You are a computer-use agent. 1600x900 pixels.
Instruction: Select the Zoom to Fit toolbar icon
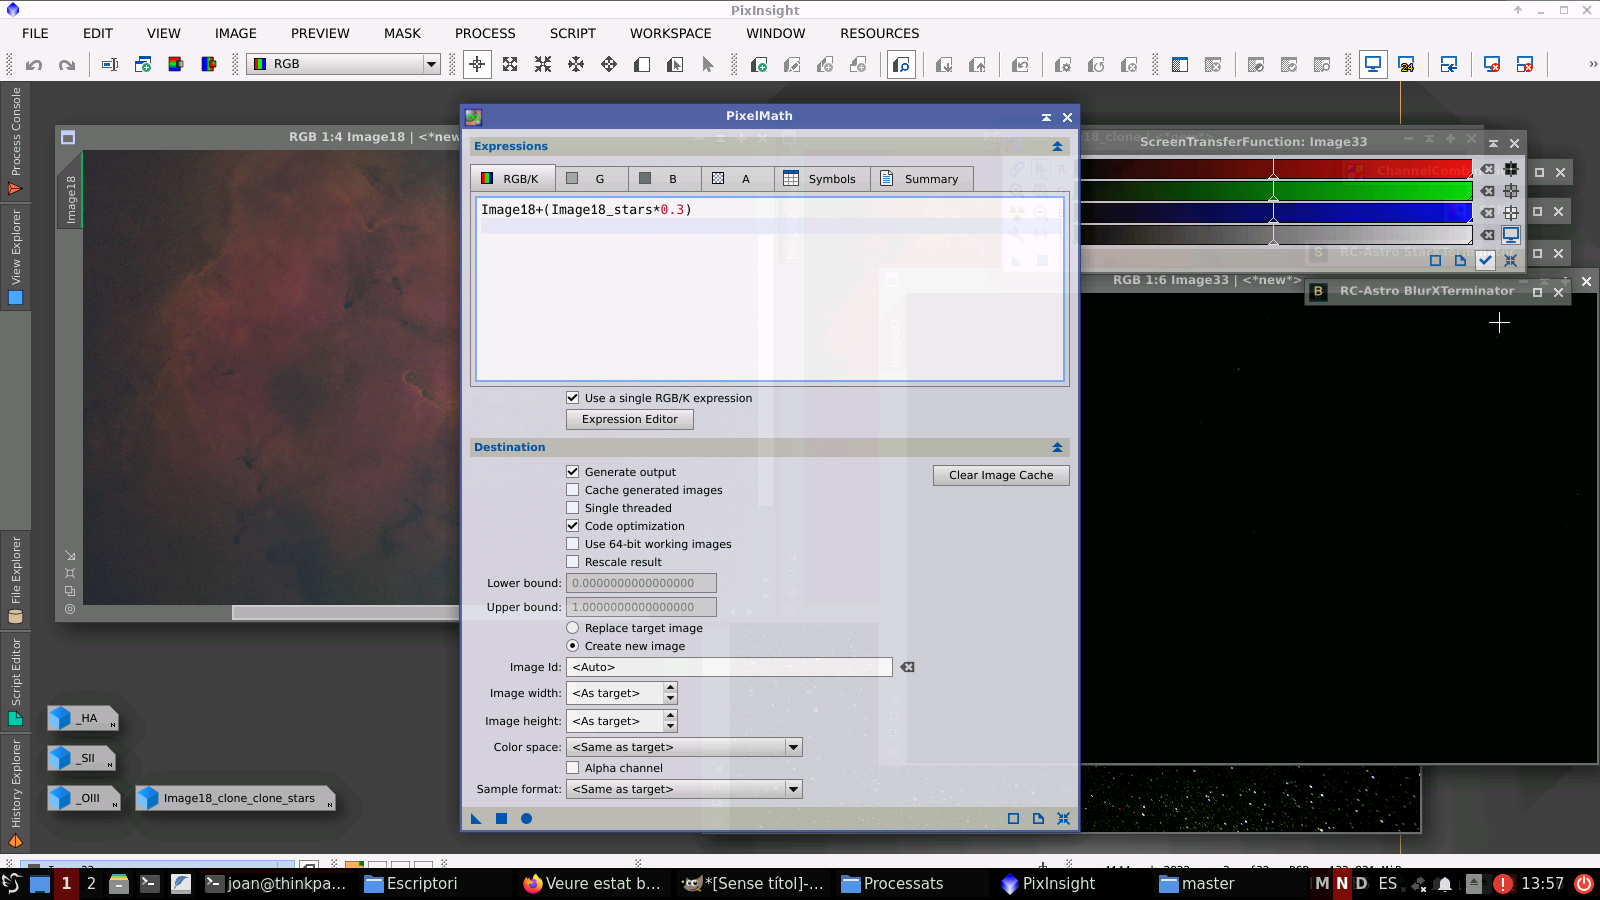pyautogui.click(x=510, y=65)
